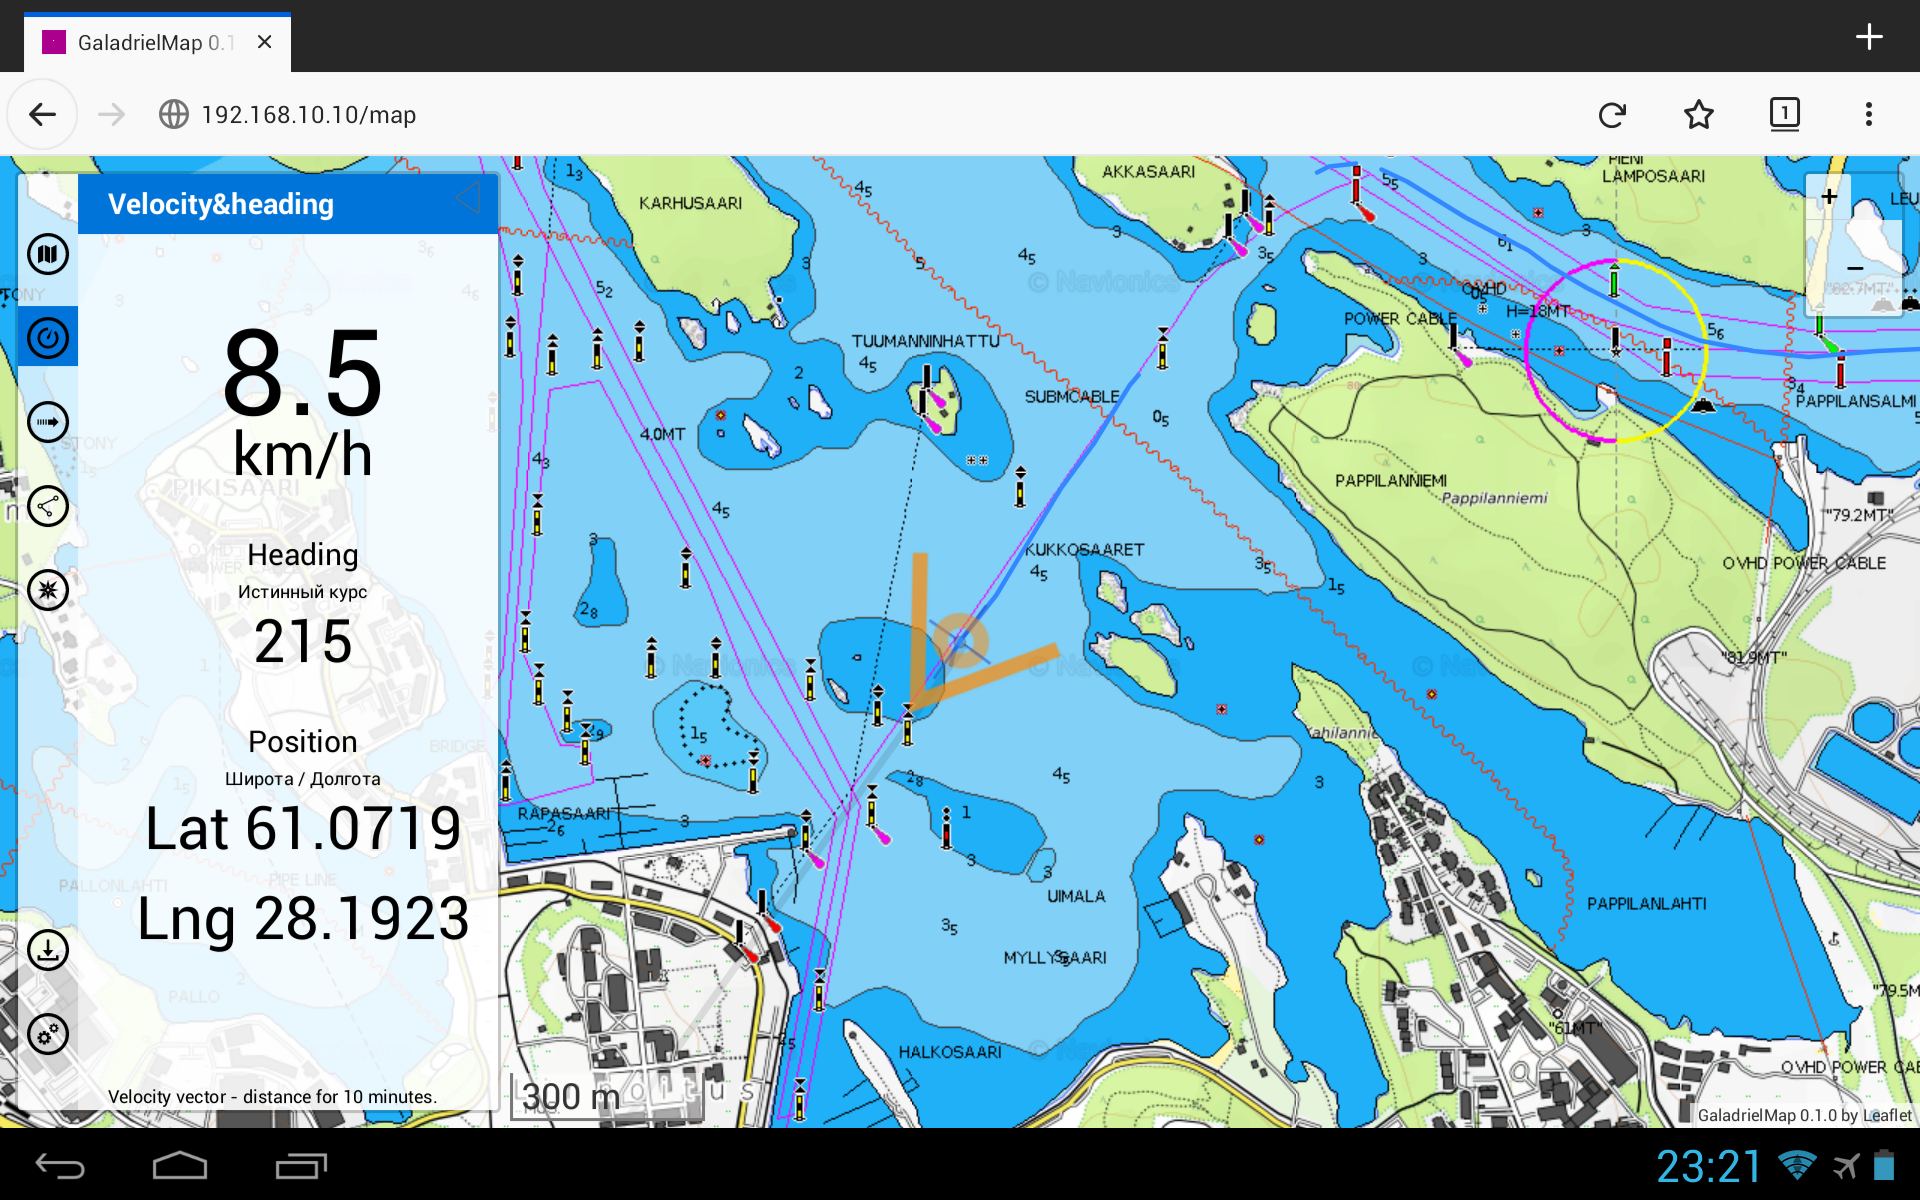Open the map layers panel icon
This screenshot has width=1920, height=1200.
(47, 254)
